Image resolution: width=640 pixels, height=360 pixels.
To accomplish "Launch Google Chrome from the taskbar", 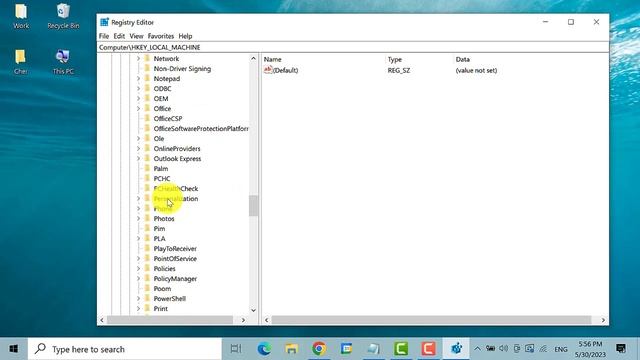I will point(319,349).
